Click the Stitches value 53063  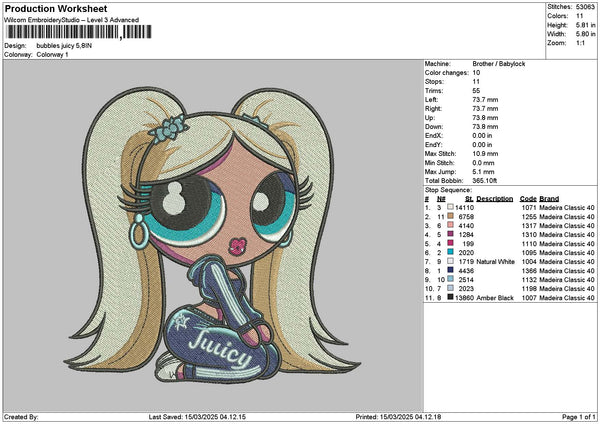(585, 7)
